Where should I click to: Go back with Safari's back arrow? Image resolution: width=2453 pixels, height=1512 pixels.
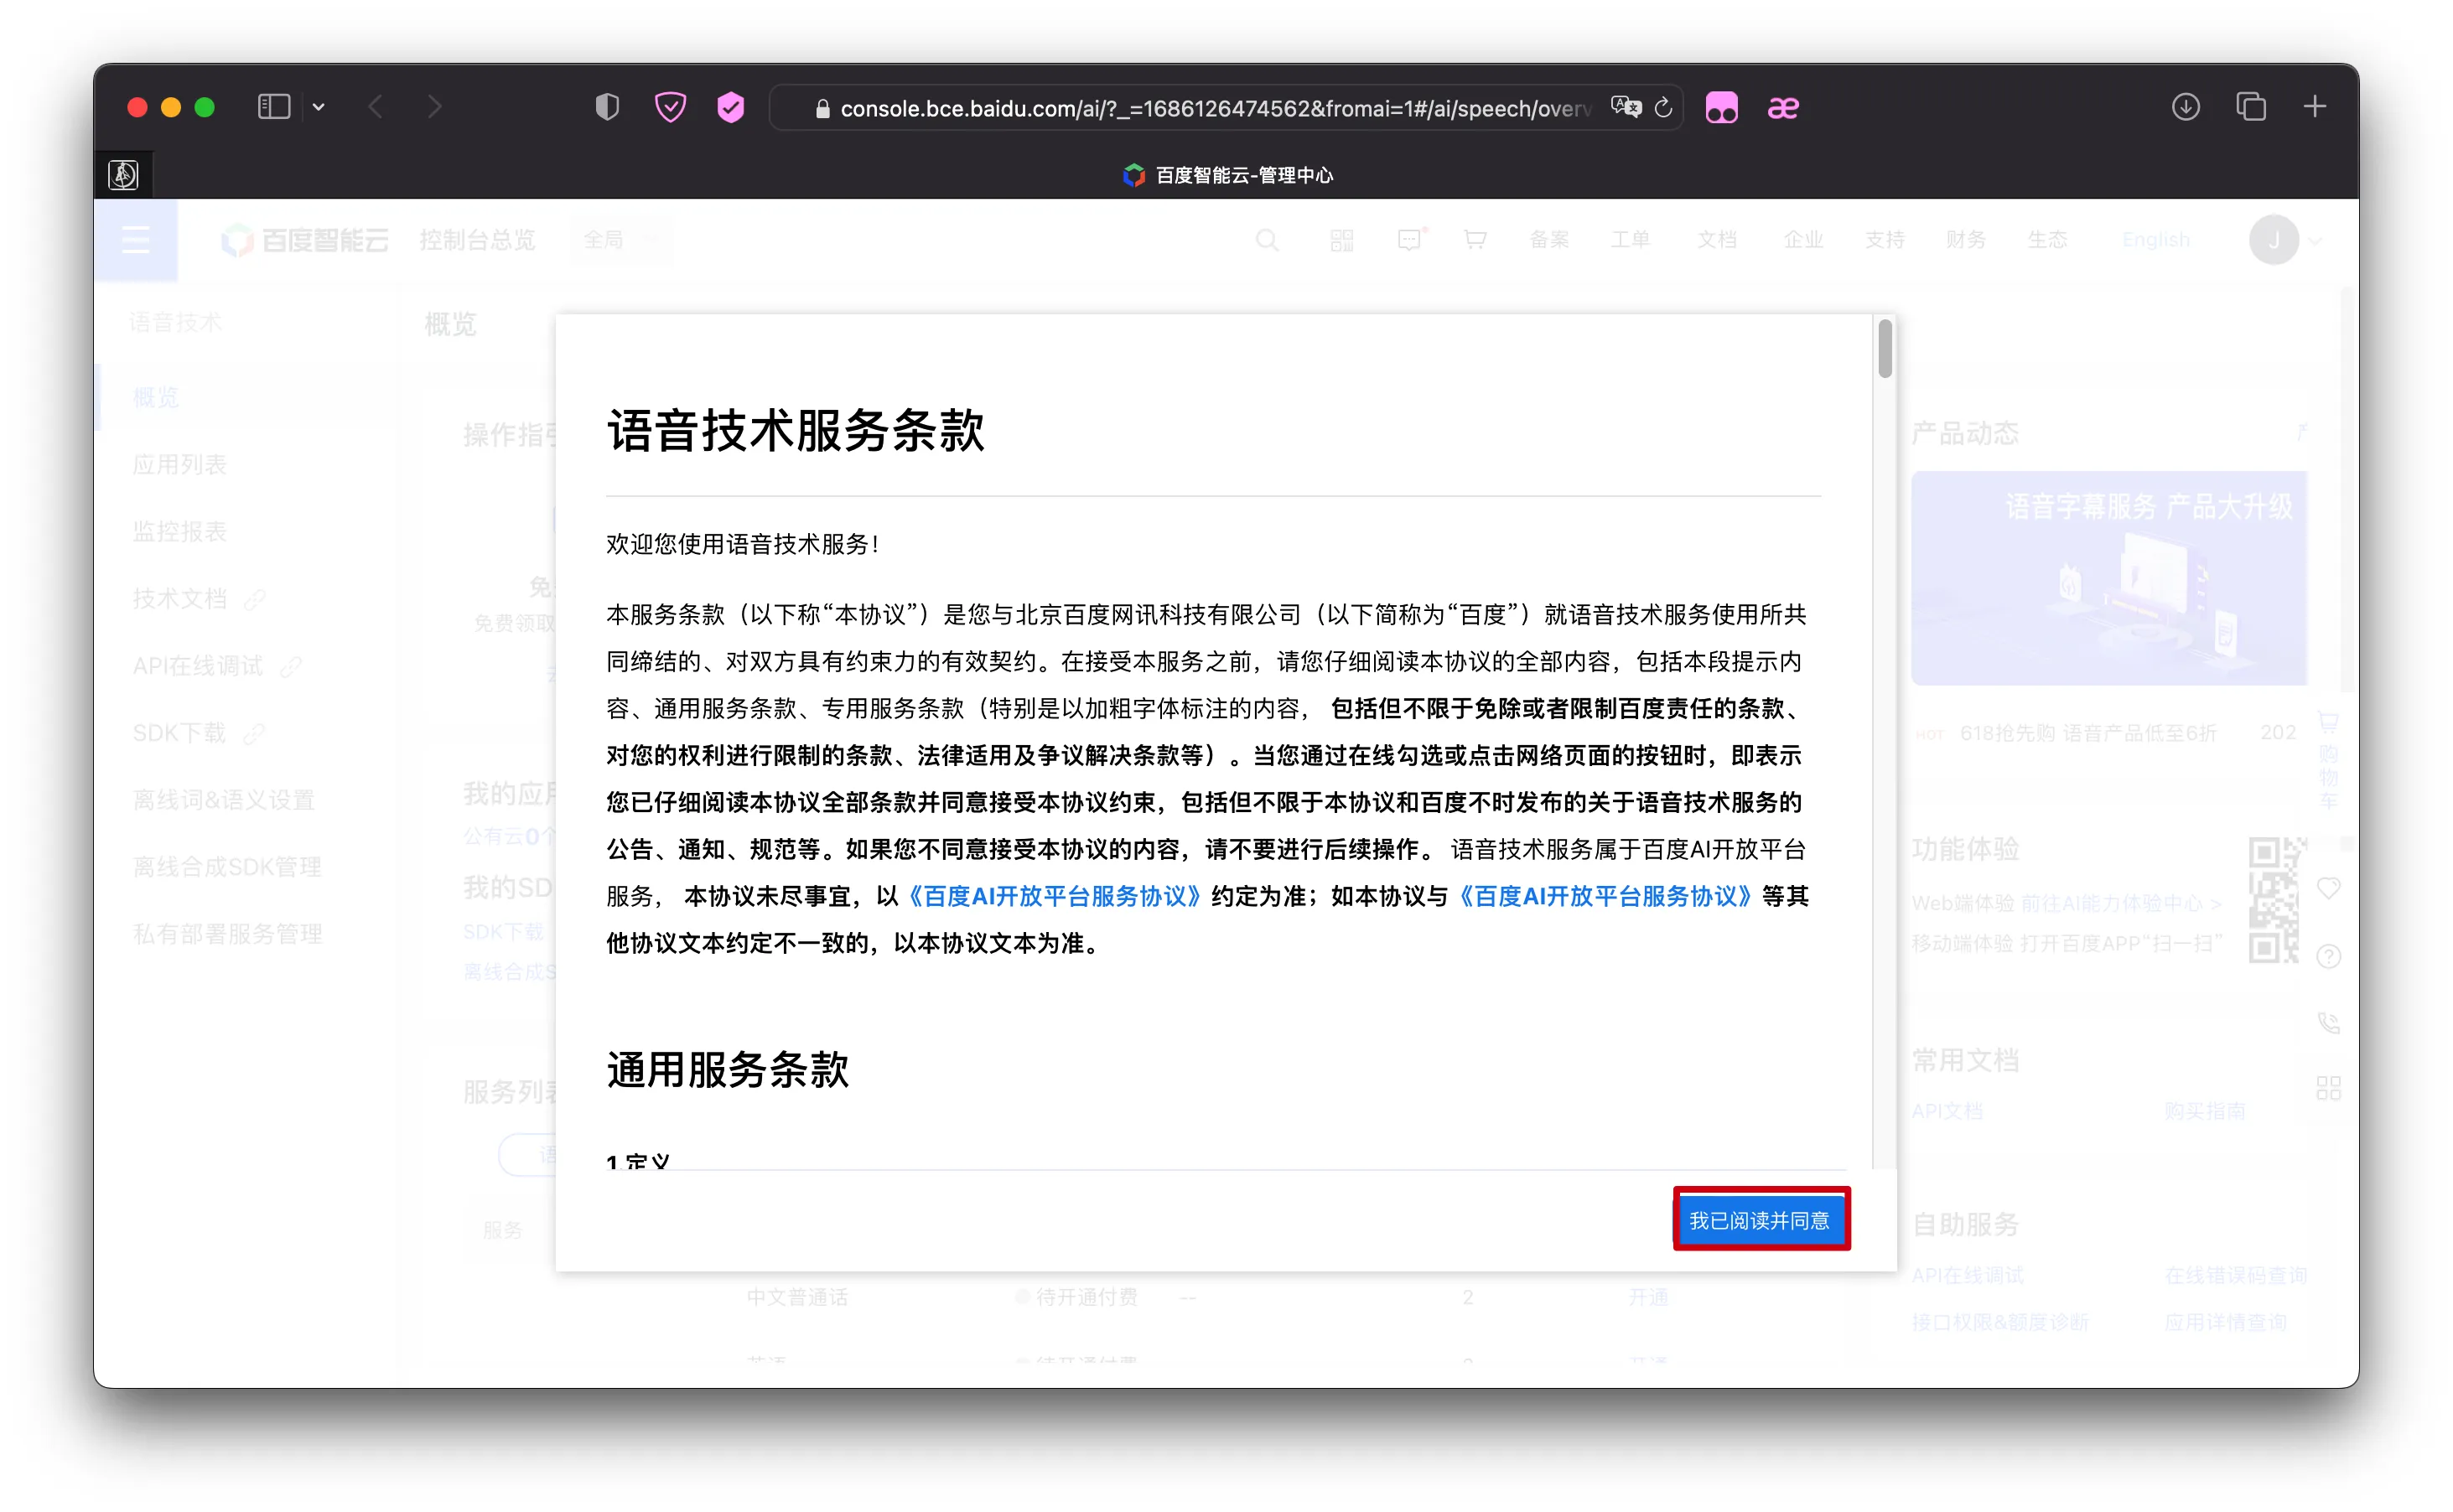pyautogui.click(x=376, y=107)
